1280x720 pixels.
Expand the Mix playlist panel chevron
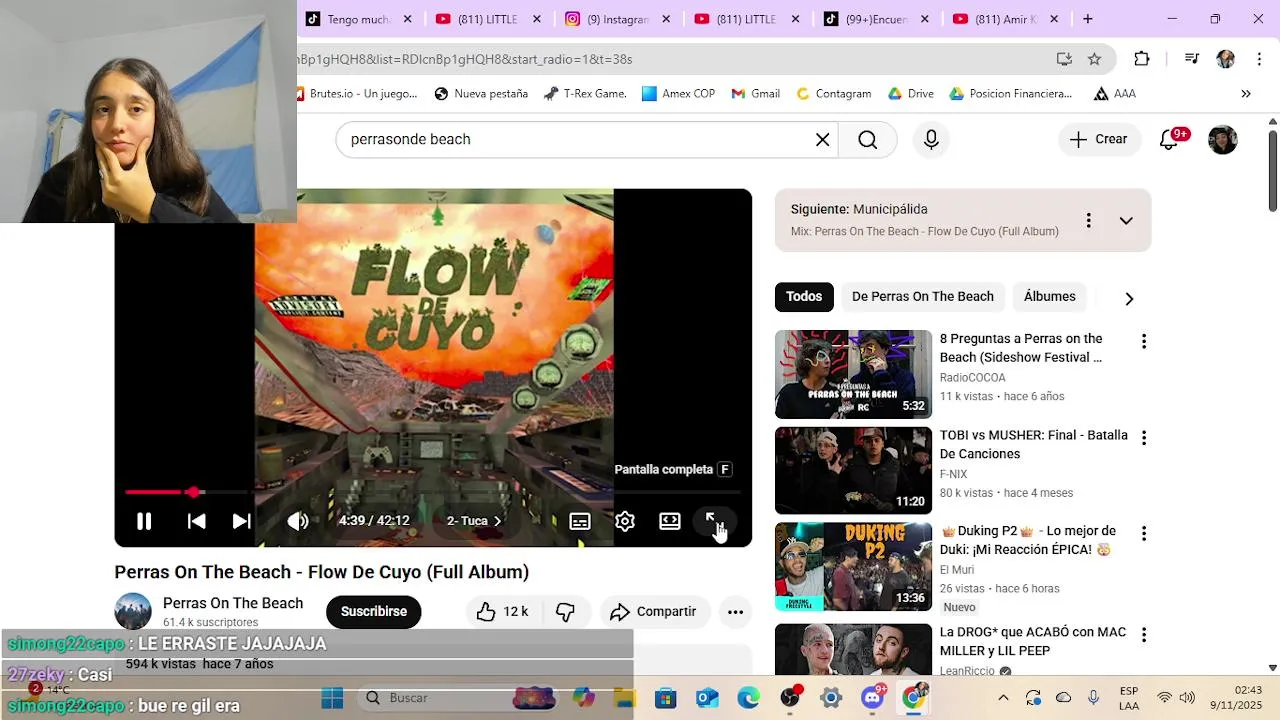pos(1126,220)
